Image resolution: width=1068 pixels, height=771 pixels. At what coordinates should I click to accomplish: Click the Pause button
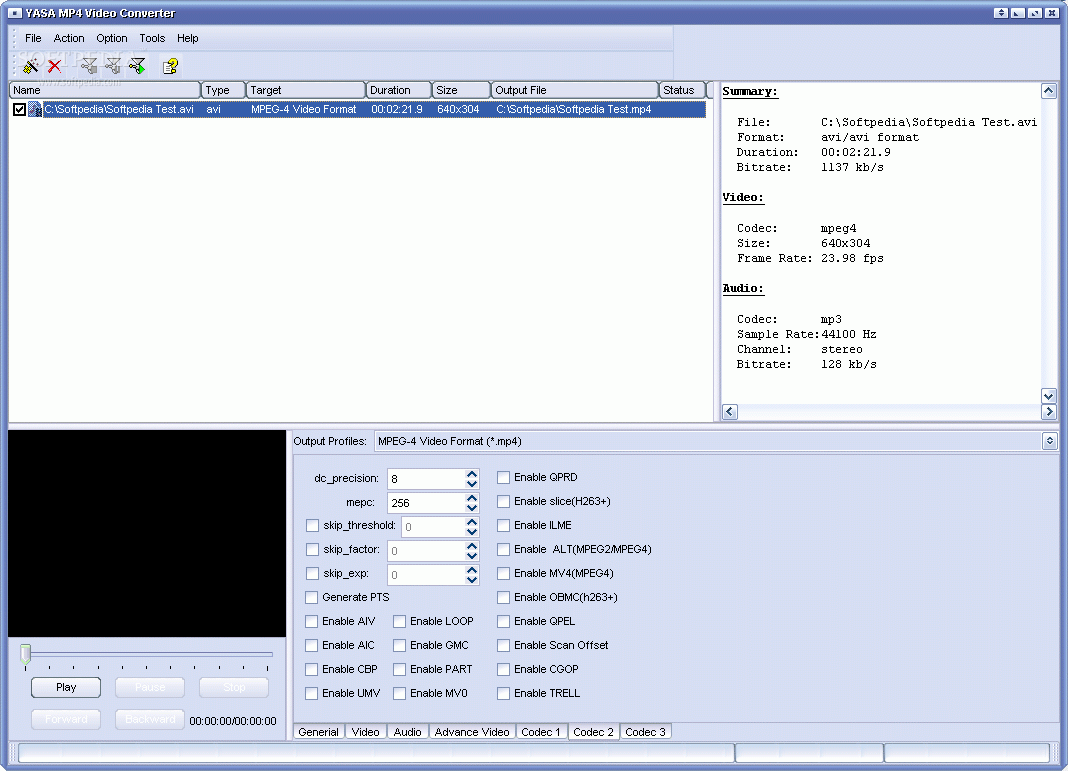coord(150,687)
